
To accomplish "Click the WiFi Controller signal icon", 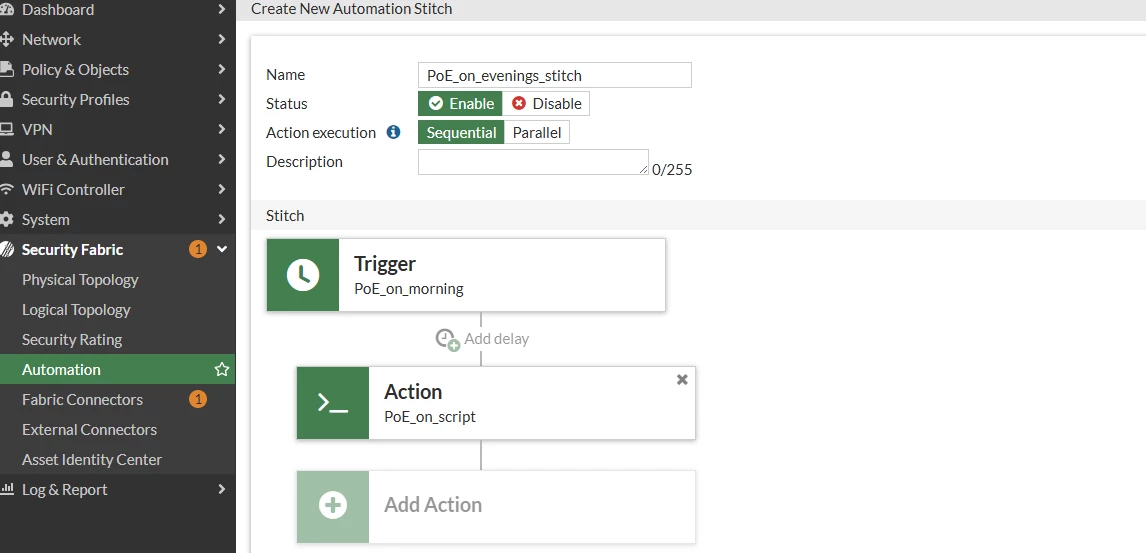I will point(7,189).
